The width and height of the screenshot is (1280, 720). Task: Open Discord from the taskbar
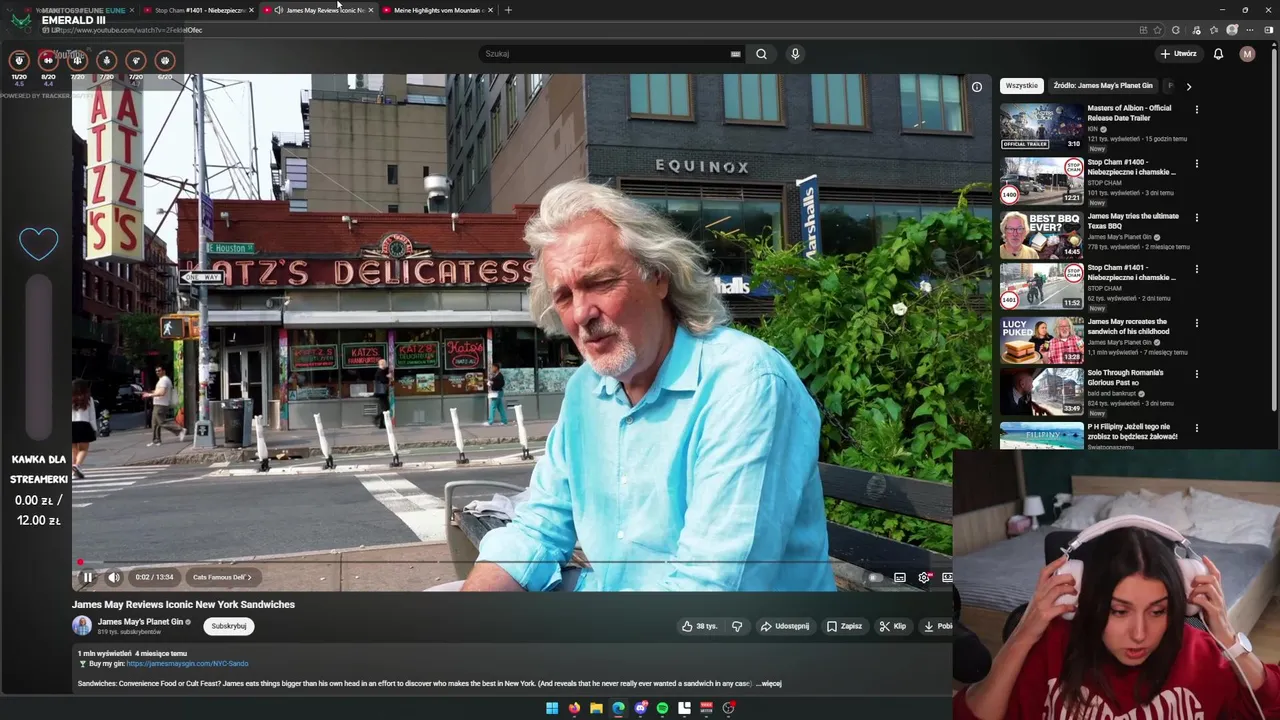[640, 708]
